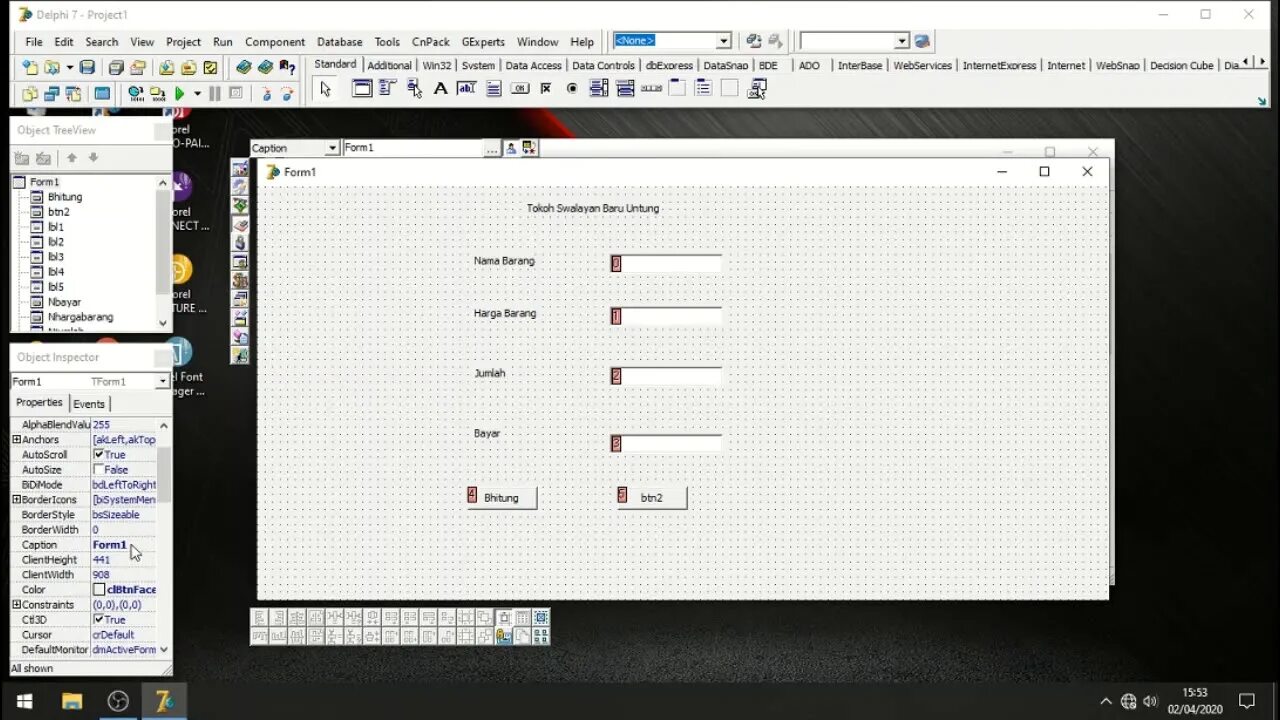1280x720 pixels.
Task: Expand the Anchors property
Action: (16, 440)
